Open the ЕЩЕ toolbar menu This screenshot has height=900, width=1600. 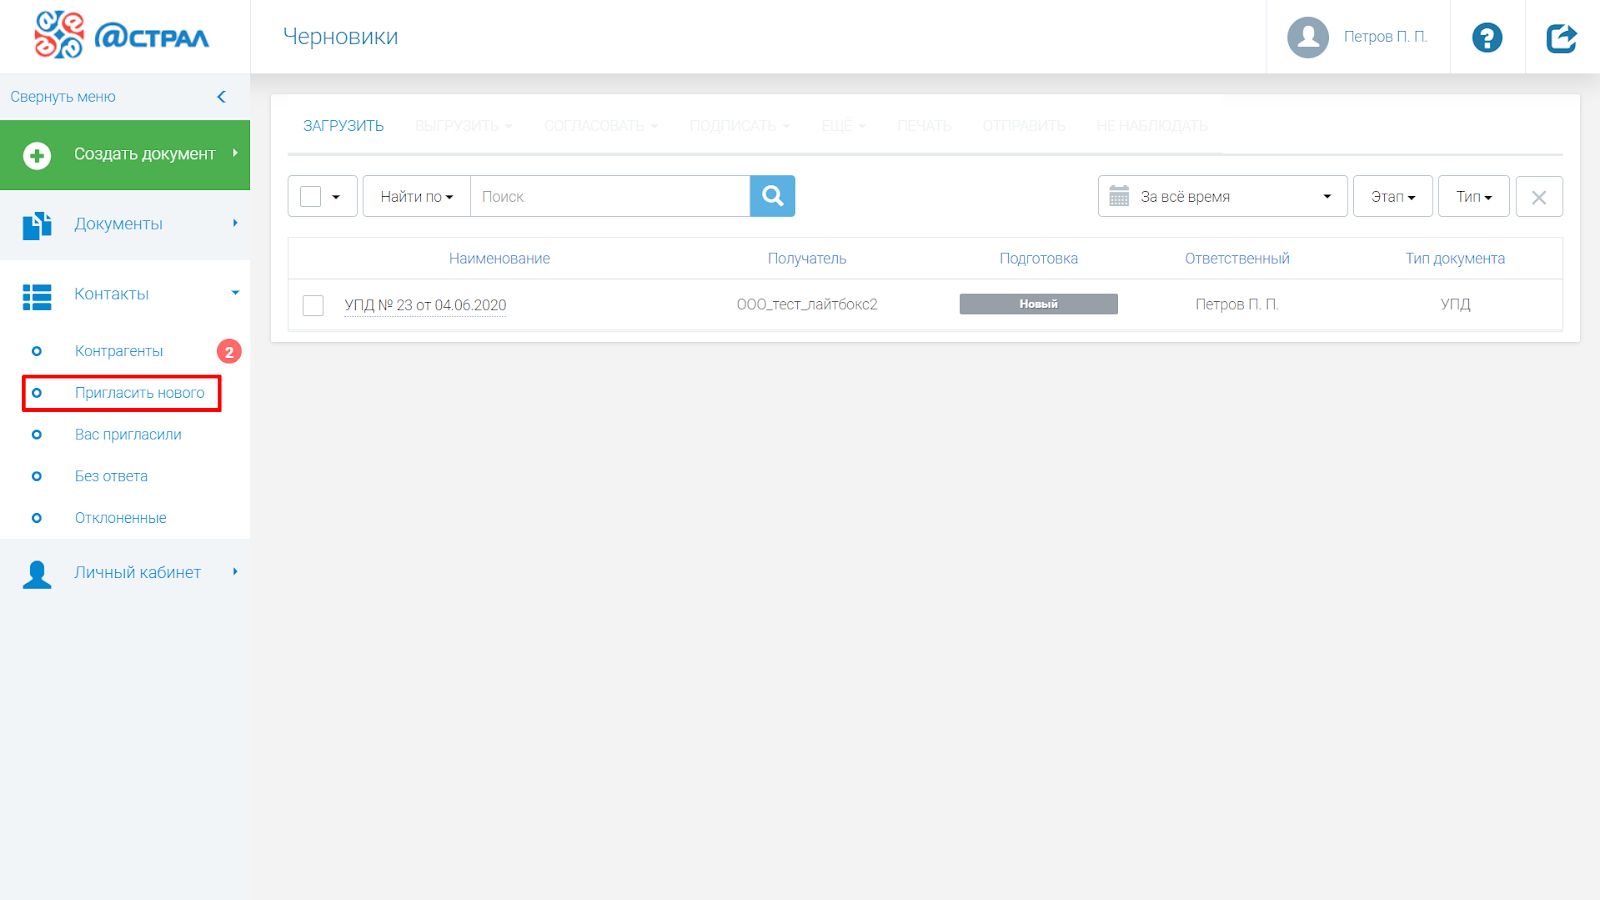tap(843, 126)
